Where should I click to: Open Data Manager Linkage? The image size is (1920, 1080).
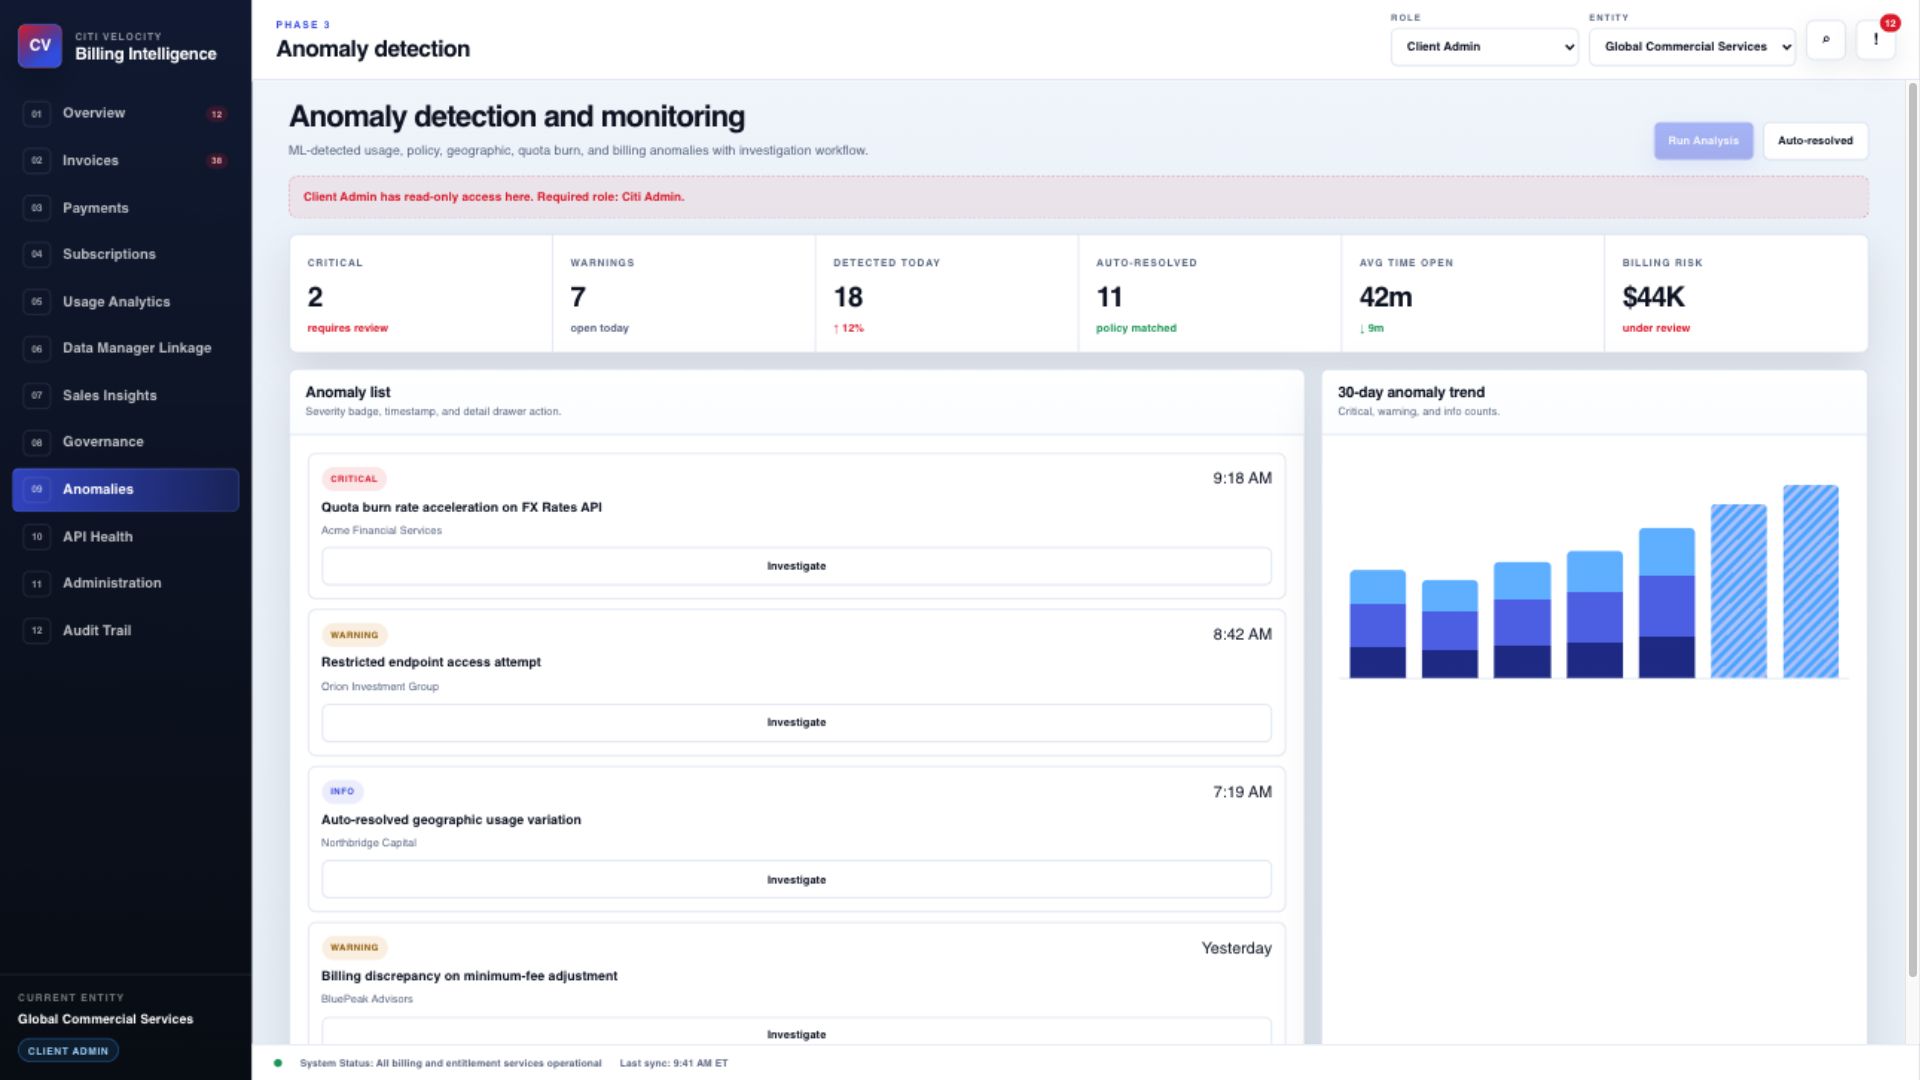pos(125,349)
